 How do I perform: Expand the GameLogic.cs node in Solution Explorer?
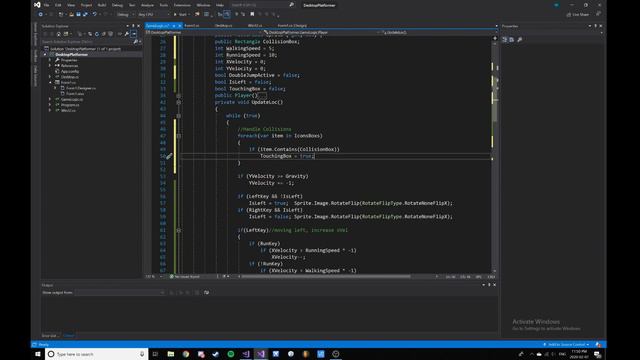(50, 99)
